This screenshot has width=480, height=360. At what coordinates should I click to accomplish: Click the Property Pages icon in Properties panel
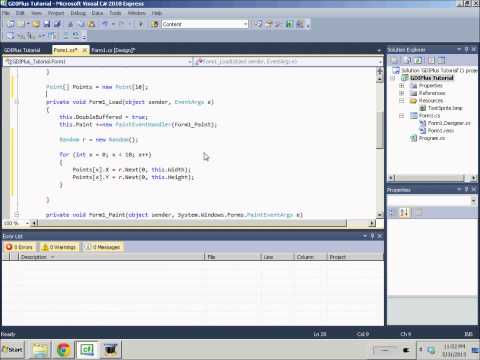tap(419, 212)
